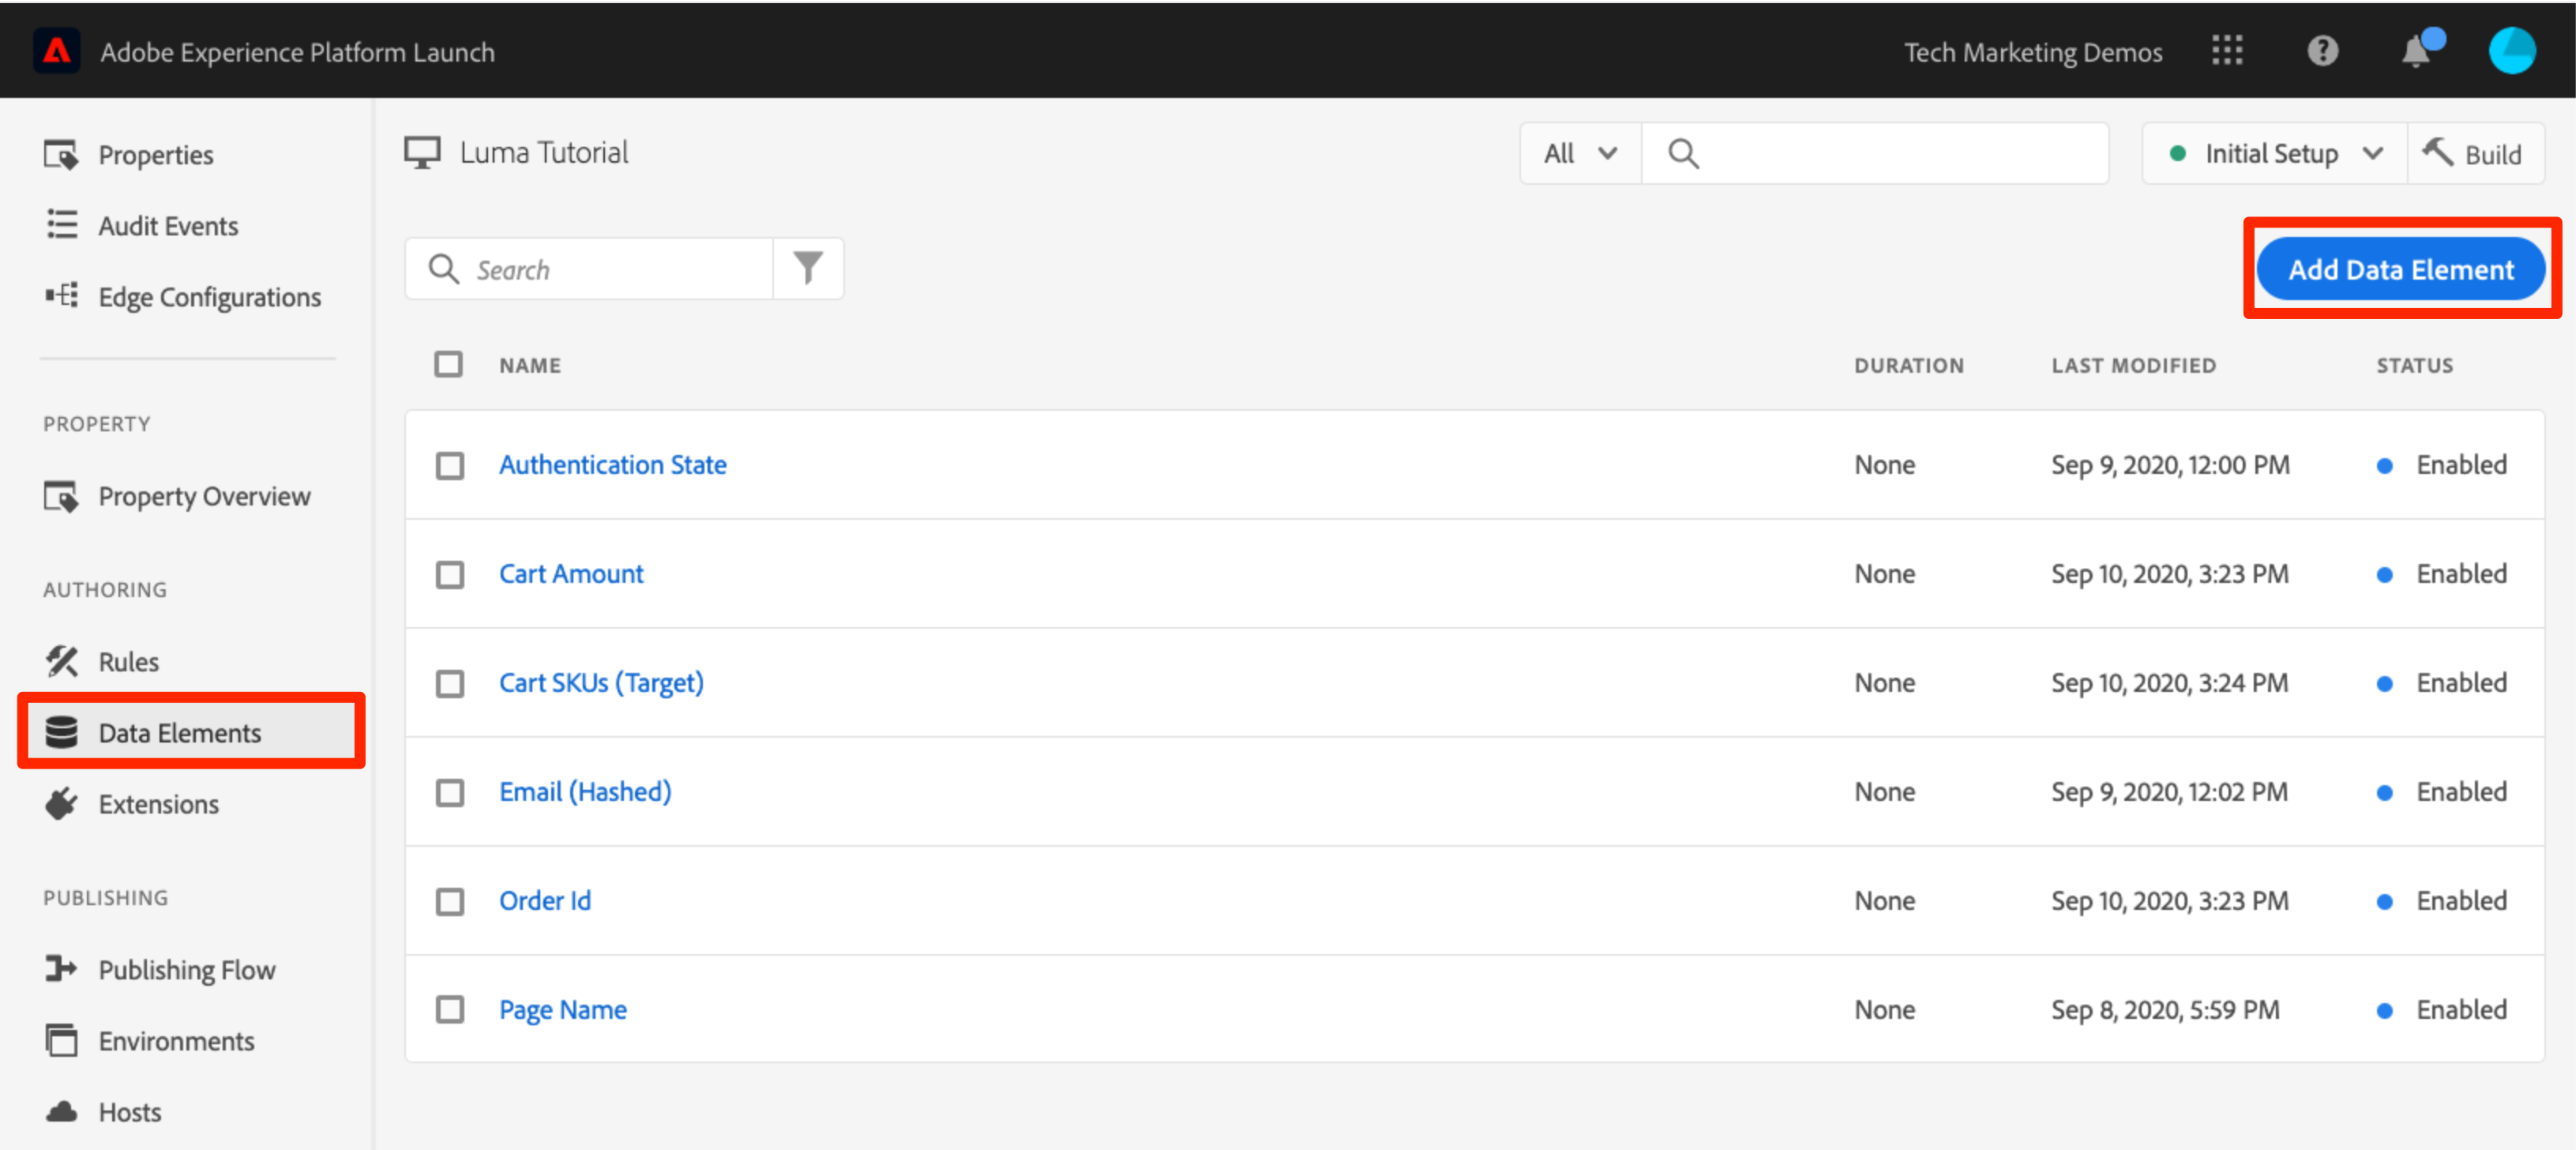
Task: Check the Cart Amount row checkbox
Action: (x=450, y=575)
